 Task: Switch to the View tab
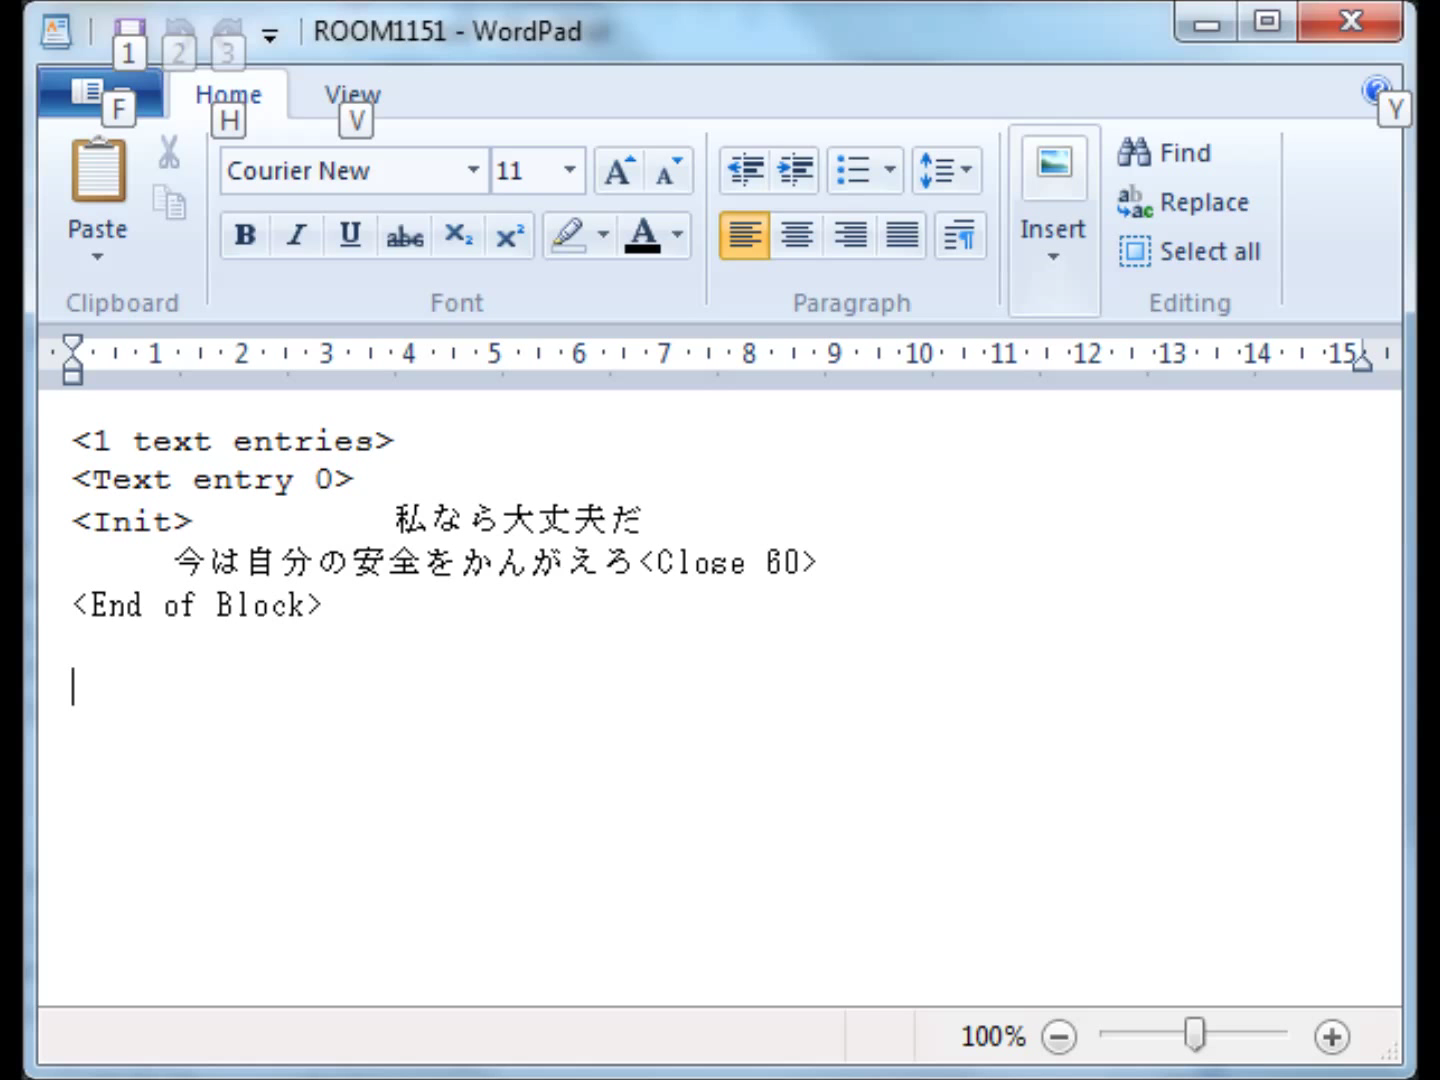(x=352, y=95)
